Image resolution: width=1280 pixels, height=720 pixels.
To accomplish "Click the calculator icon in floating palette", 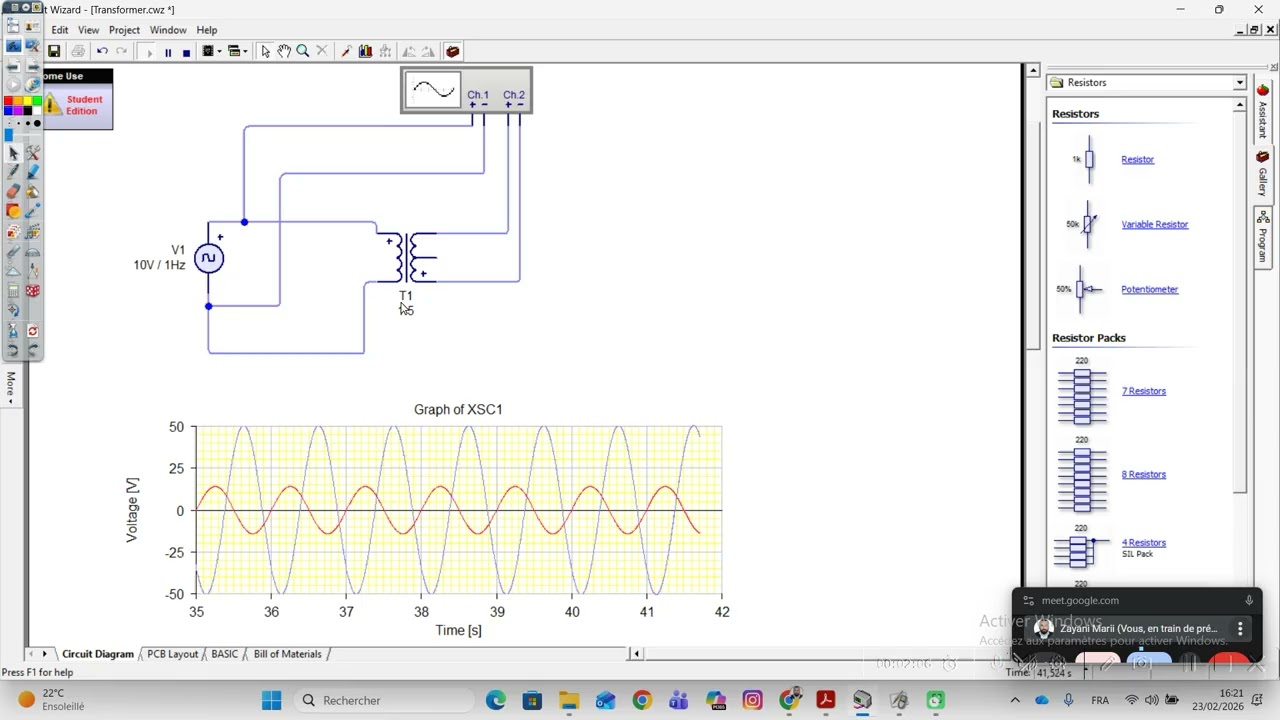I will click(13, 291).
